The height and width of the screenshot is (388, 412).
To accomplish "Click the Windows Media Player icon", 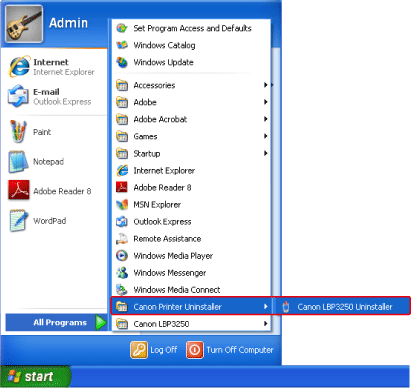I will point(122,256).
